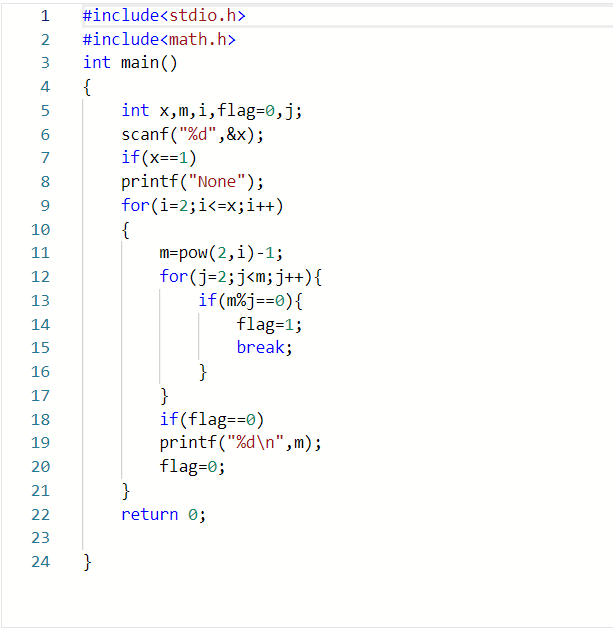This screenshot has height=634, width=613.
Task: Click the return 0 statement
Action: click(164, 514)
